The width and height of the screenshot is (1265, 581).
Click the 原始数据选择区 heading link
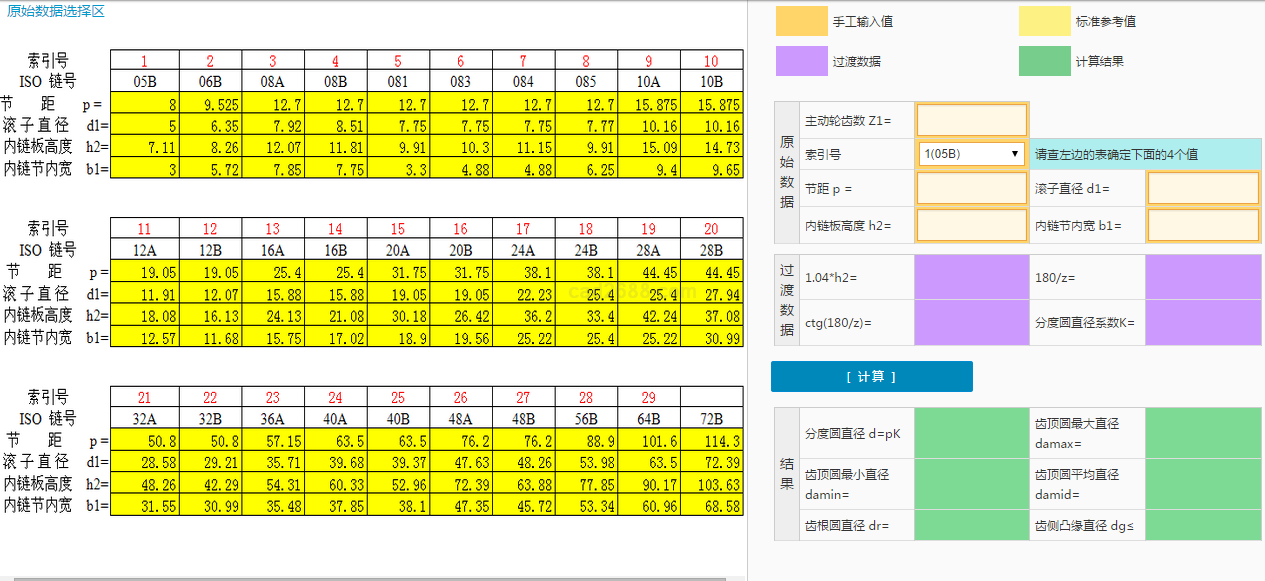coord(55,11)
